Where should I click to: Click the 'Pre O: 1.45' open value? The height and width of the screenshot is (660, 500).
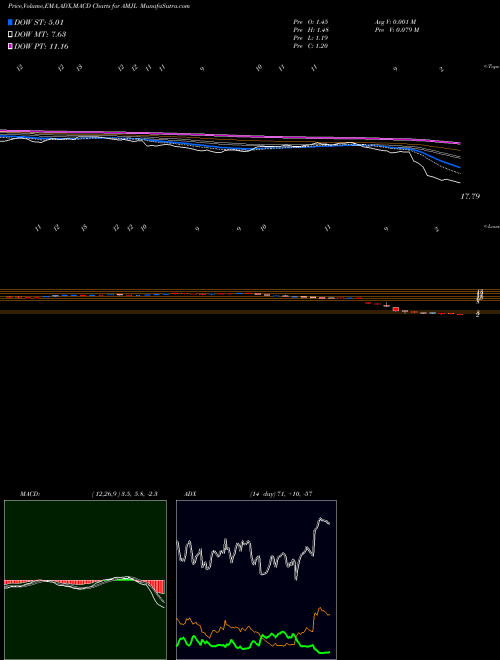pyautogui.click(x=311, y=21)
